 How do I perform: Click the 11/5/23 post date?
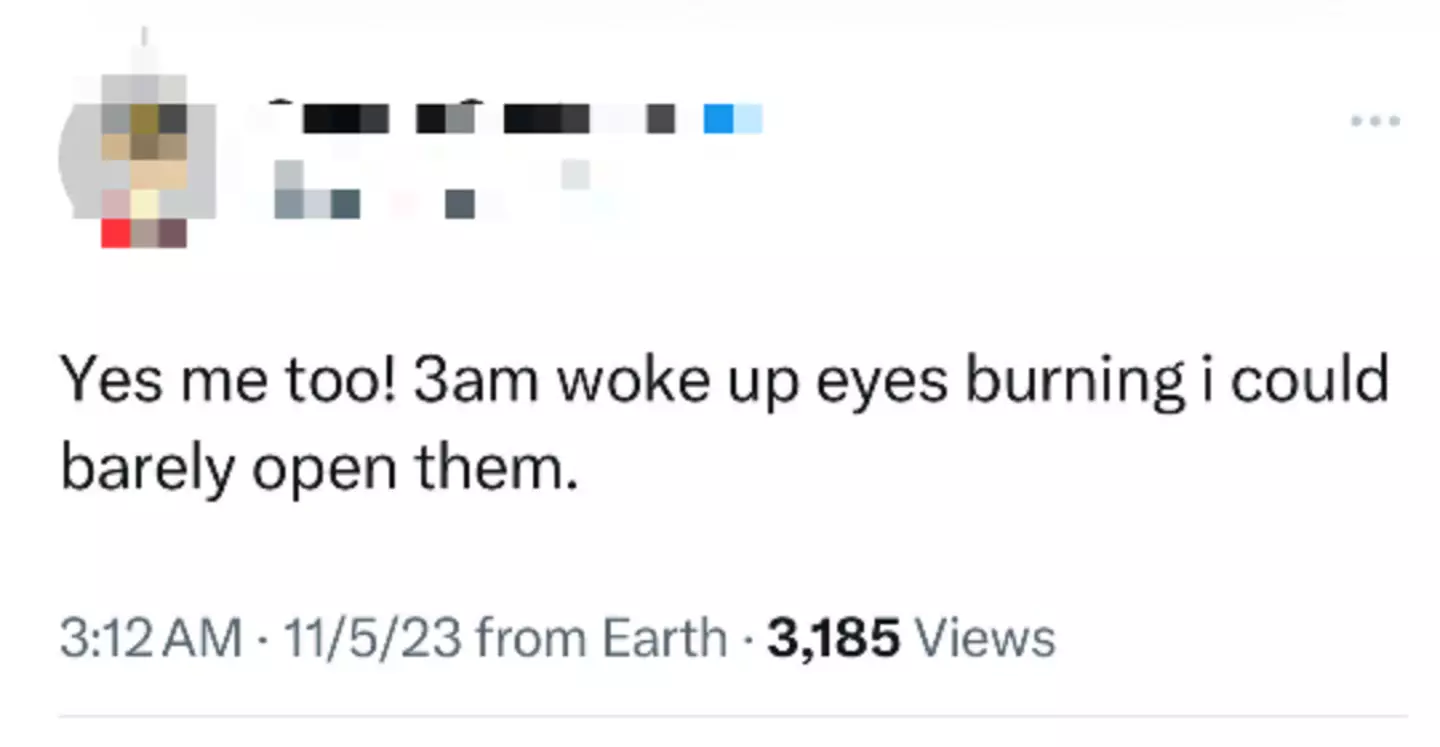click(374, 638)
